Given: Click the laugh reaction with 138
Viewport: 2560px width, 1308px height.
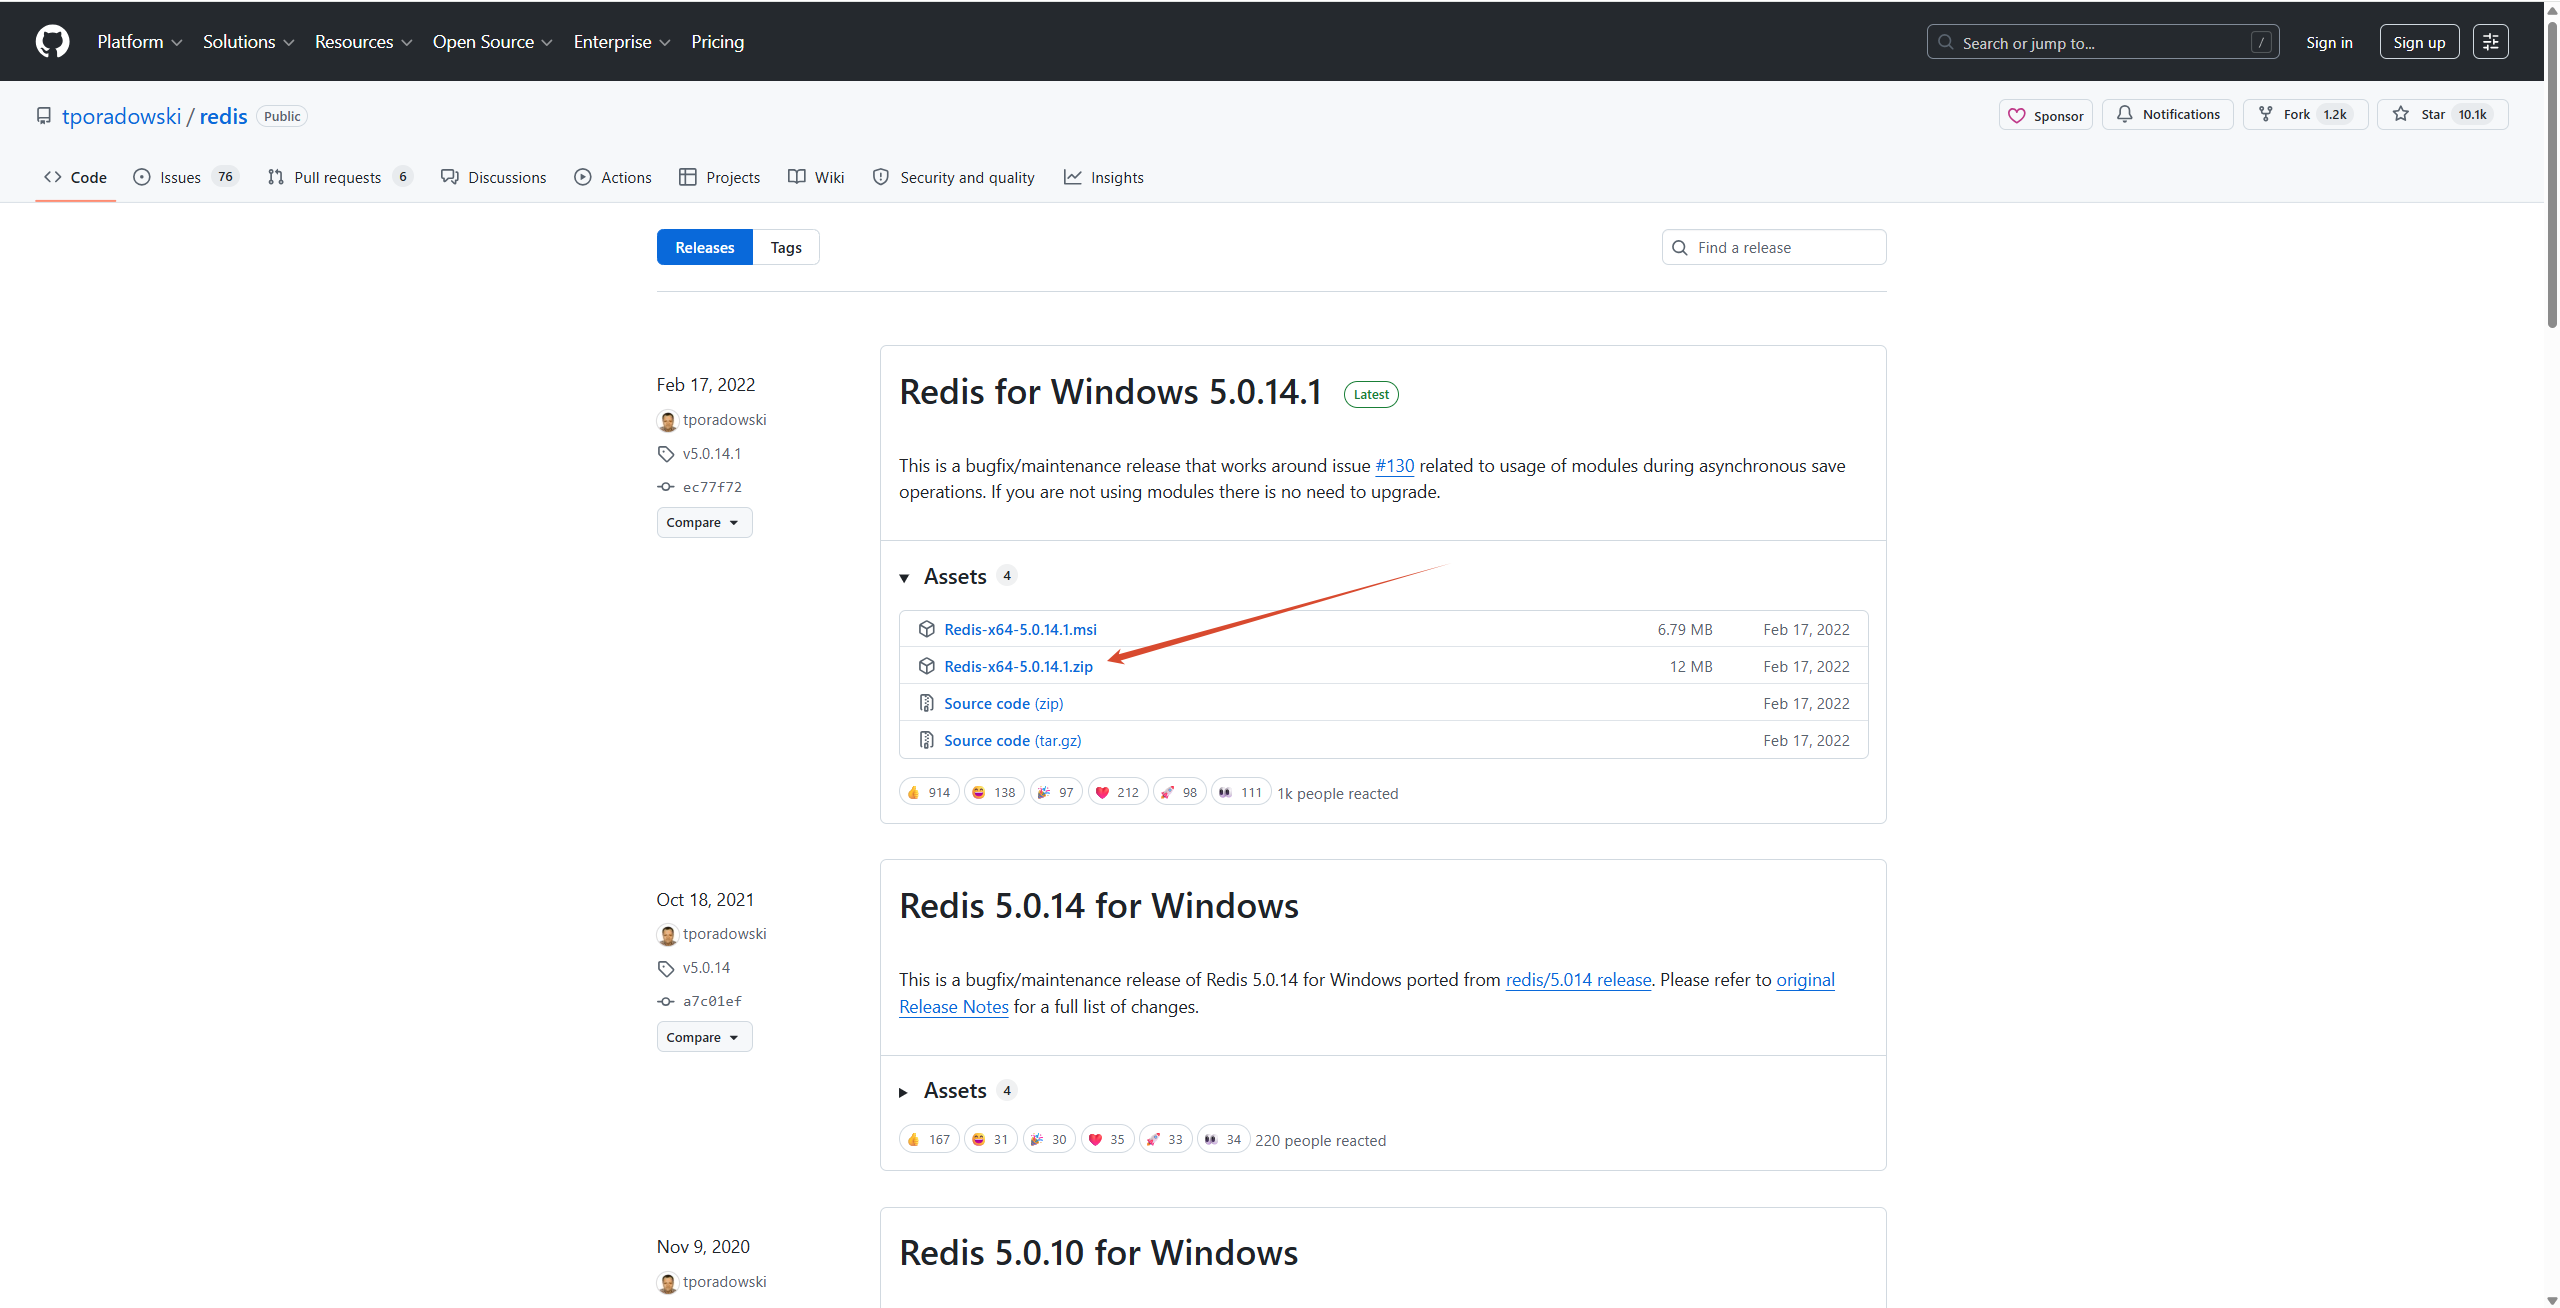Looking at the screenshot, I should tap(994, 792).
